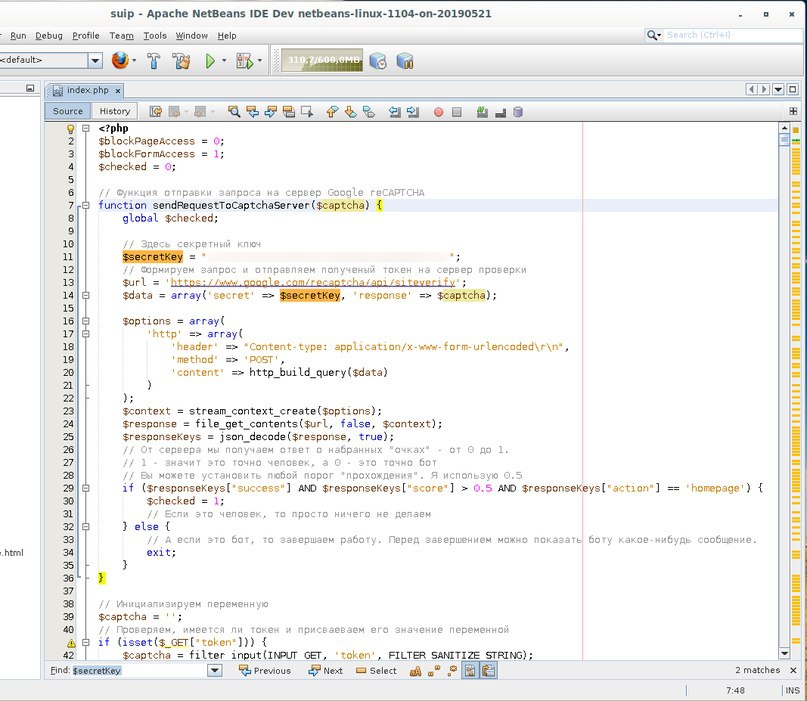Start macro recording with the red circle
This screenshot has height=701, width=807.
[x=439, y=112]
